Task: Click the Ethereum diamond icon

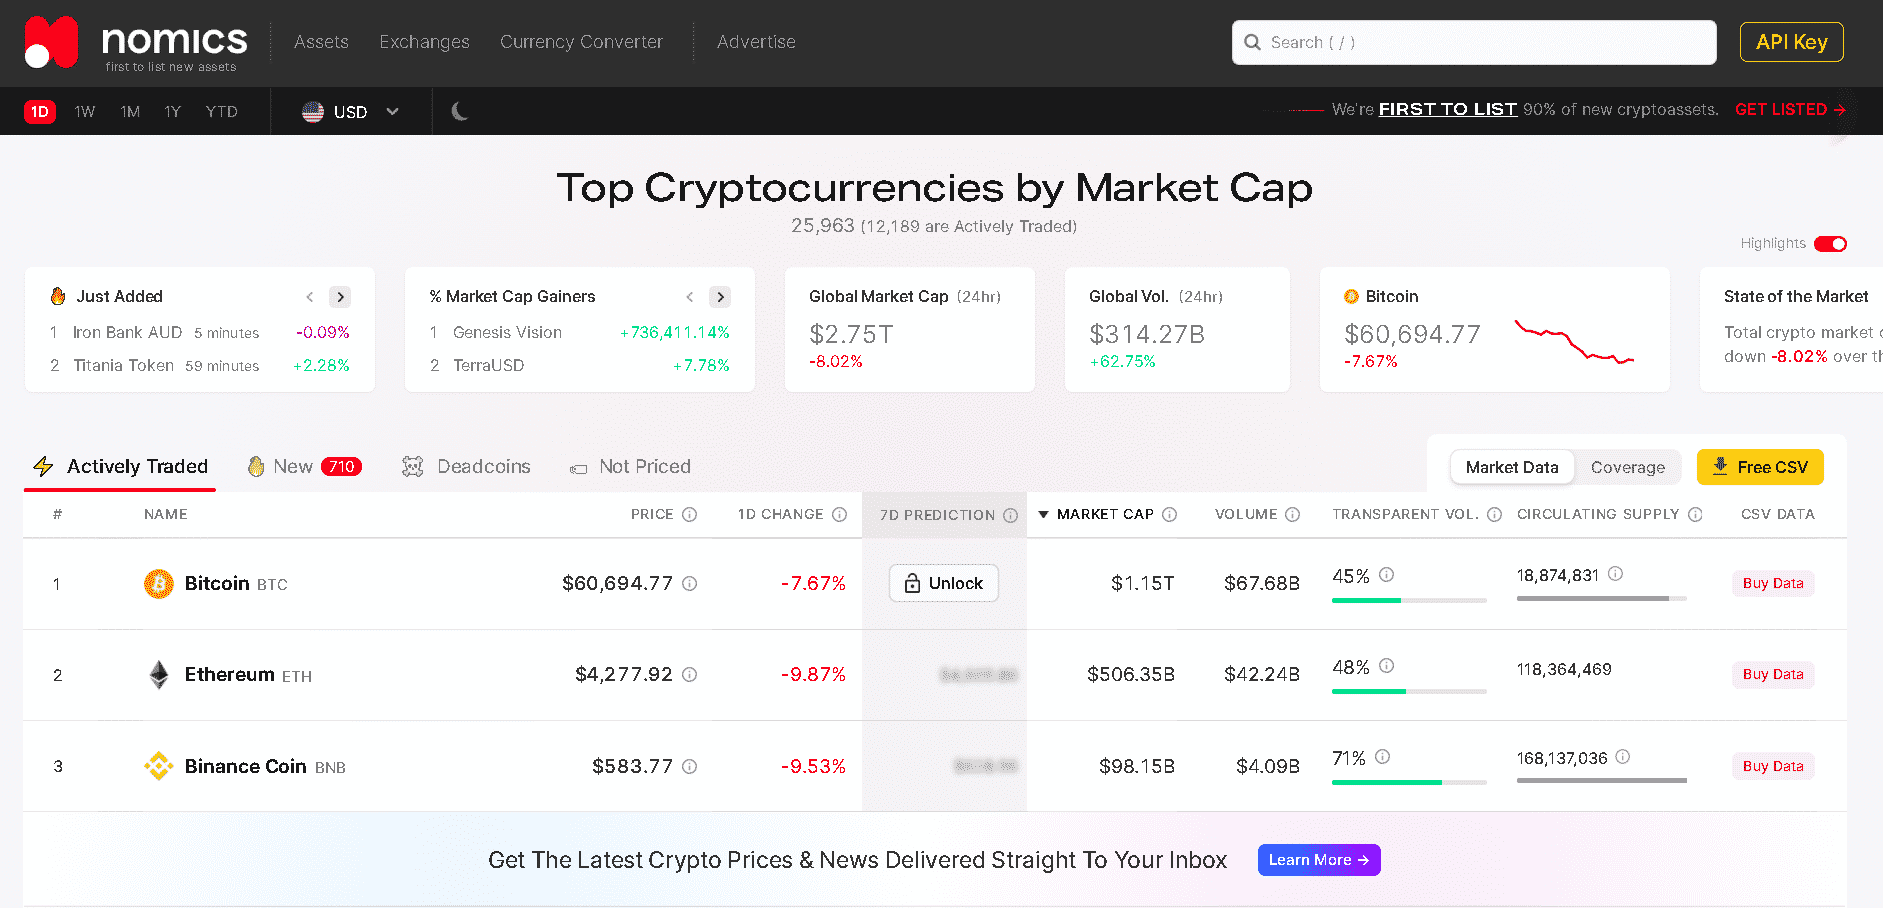Action: pyautogui.click(x=158, y=675)
